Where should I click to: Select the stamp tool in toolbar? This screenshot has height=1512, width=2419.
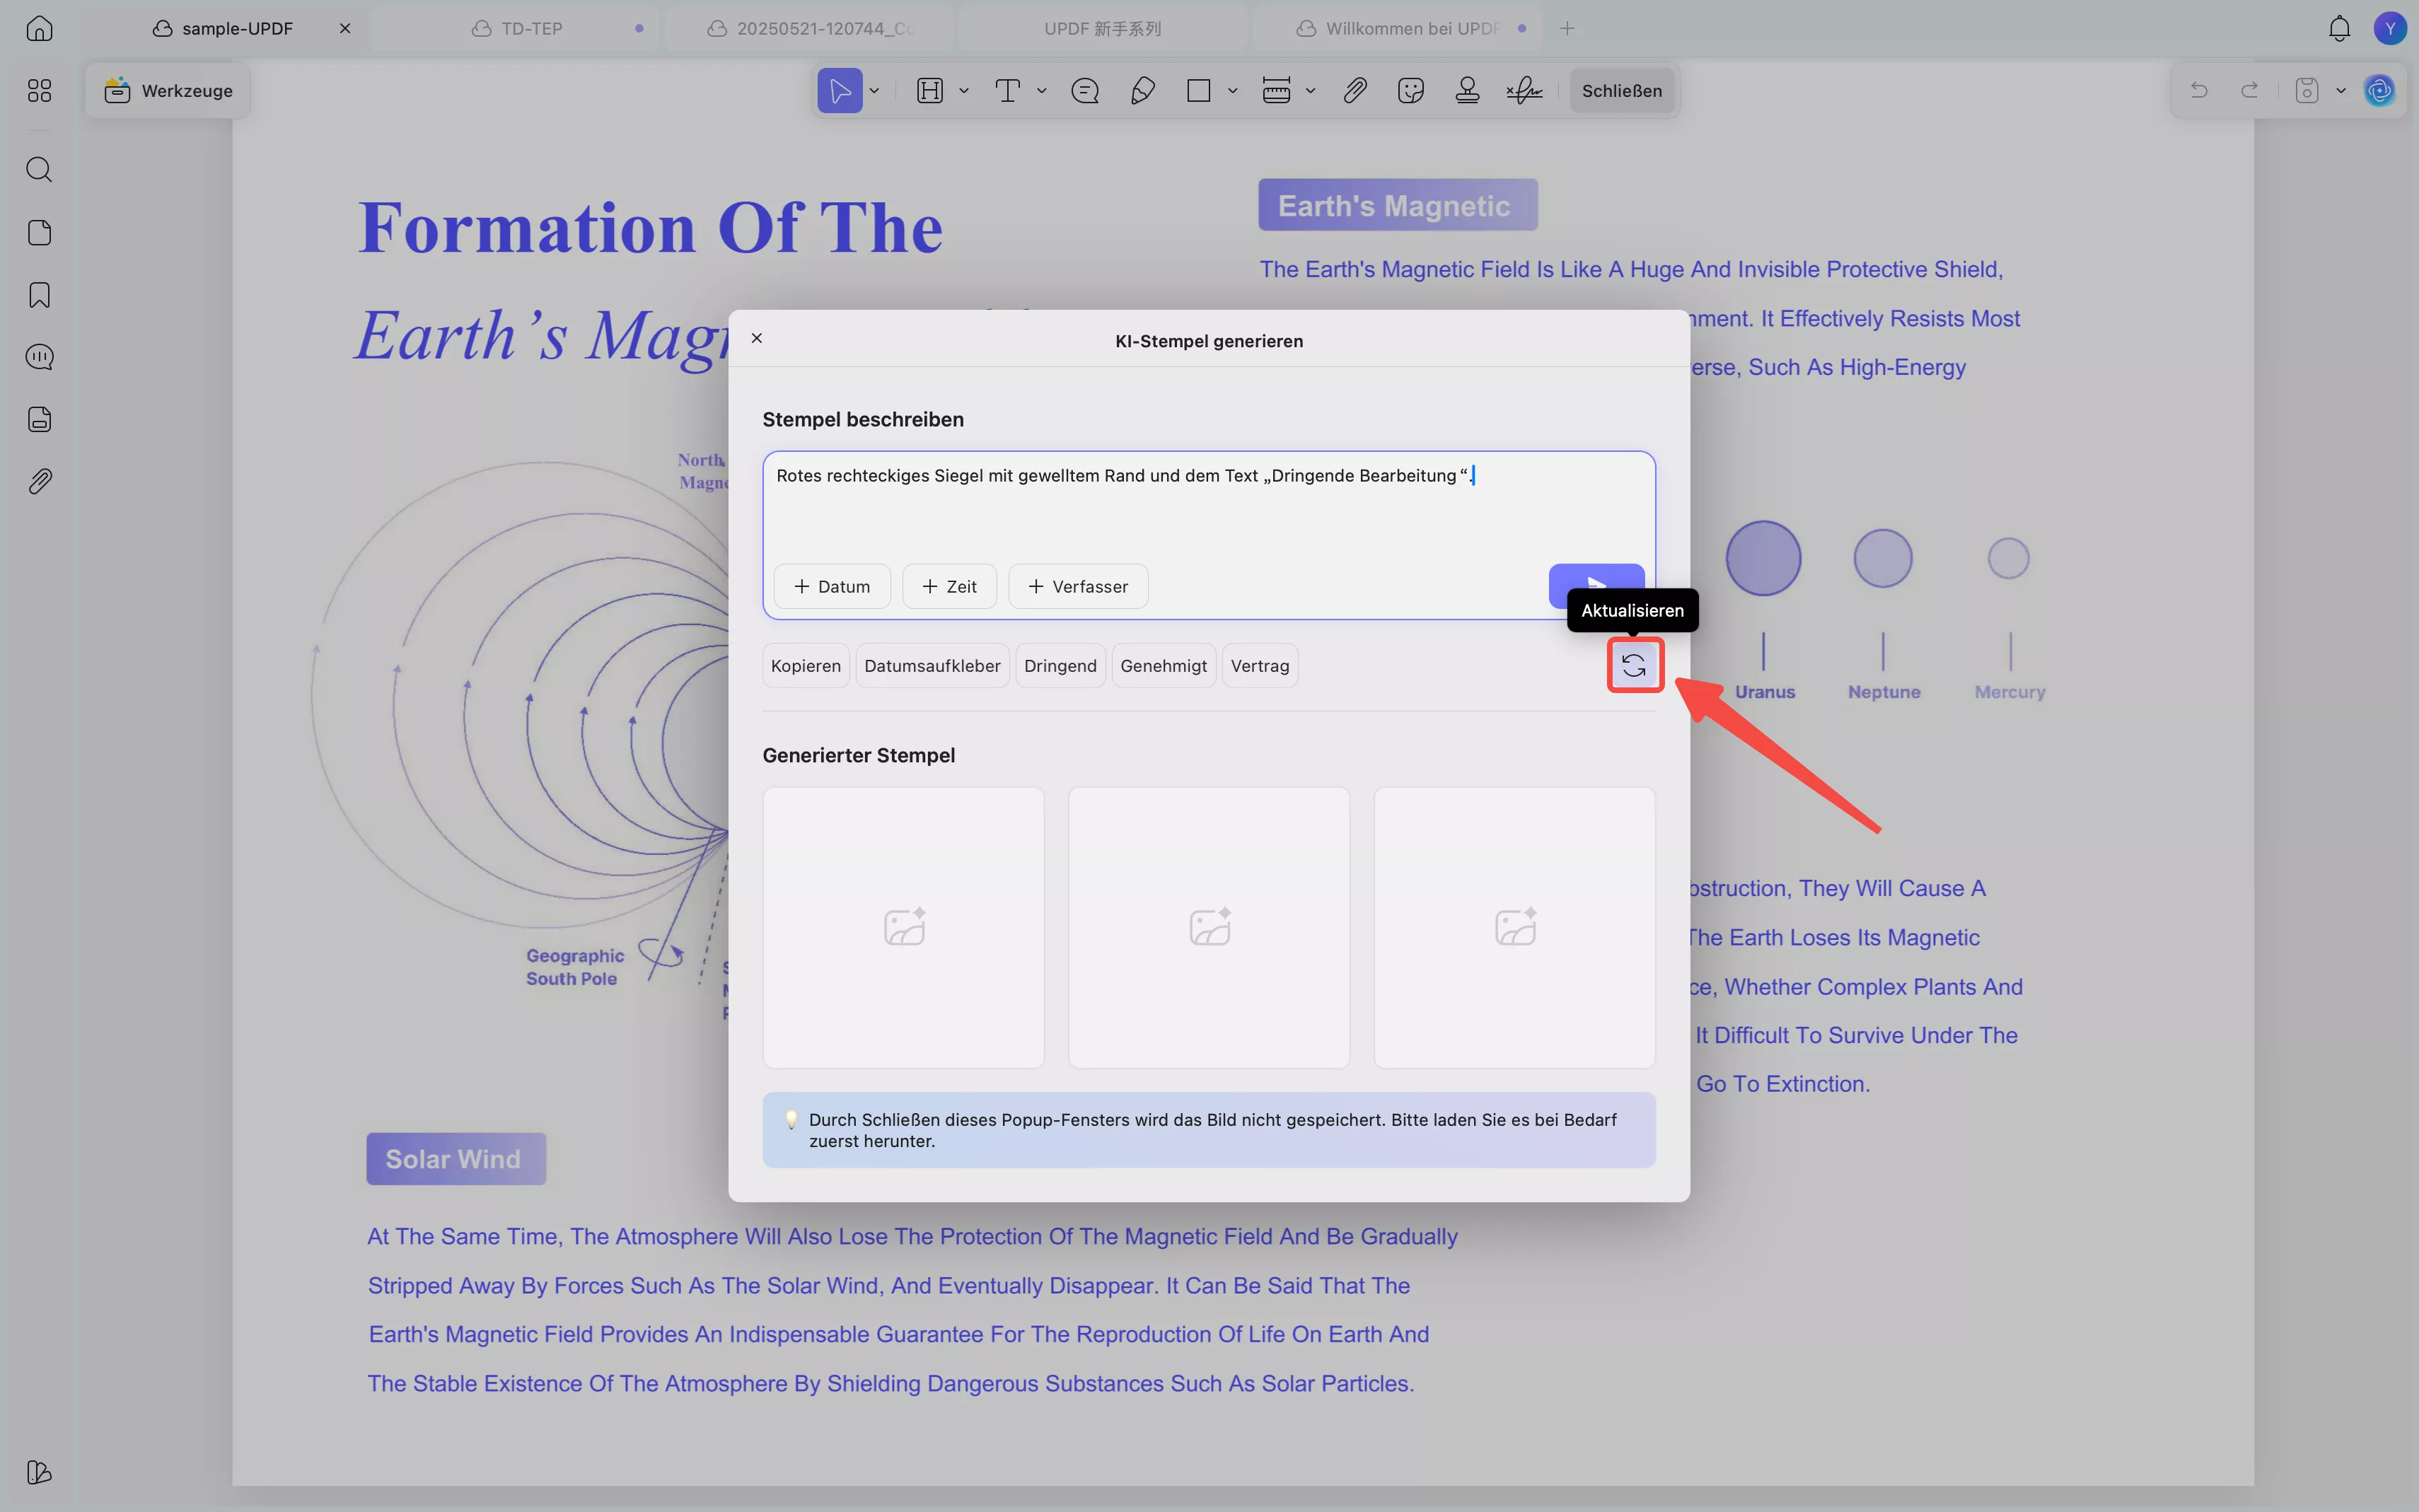[1467, 91]
